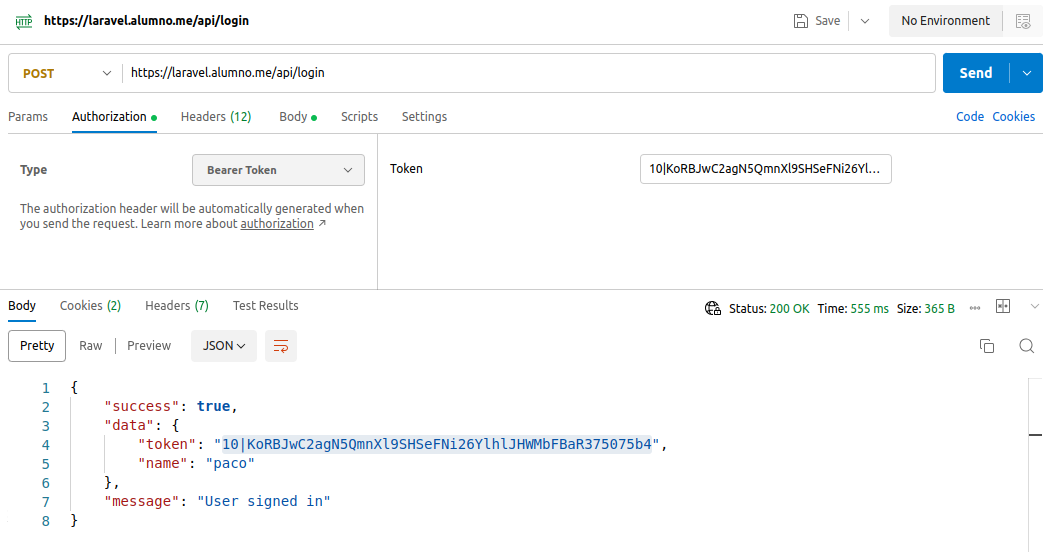1043x552 pixels.
Task: Expand the Save options arrow
Action: coord(865,21)
